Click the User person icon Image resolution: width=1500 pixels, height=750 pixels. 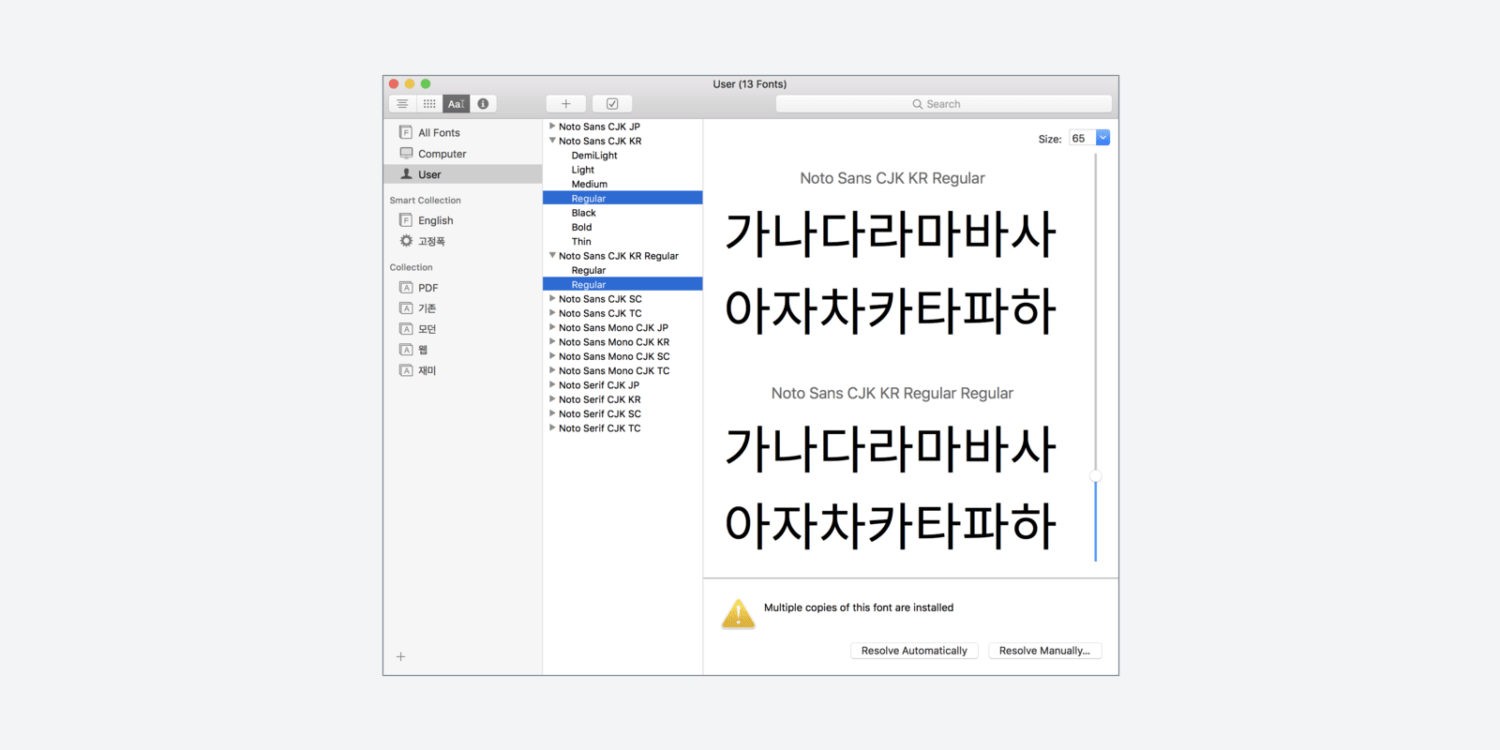tap(406, 174)
